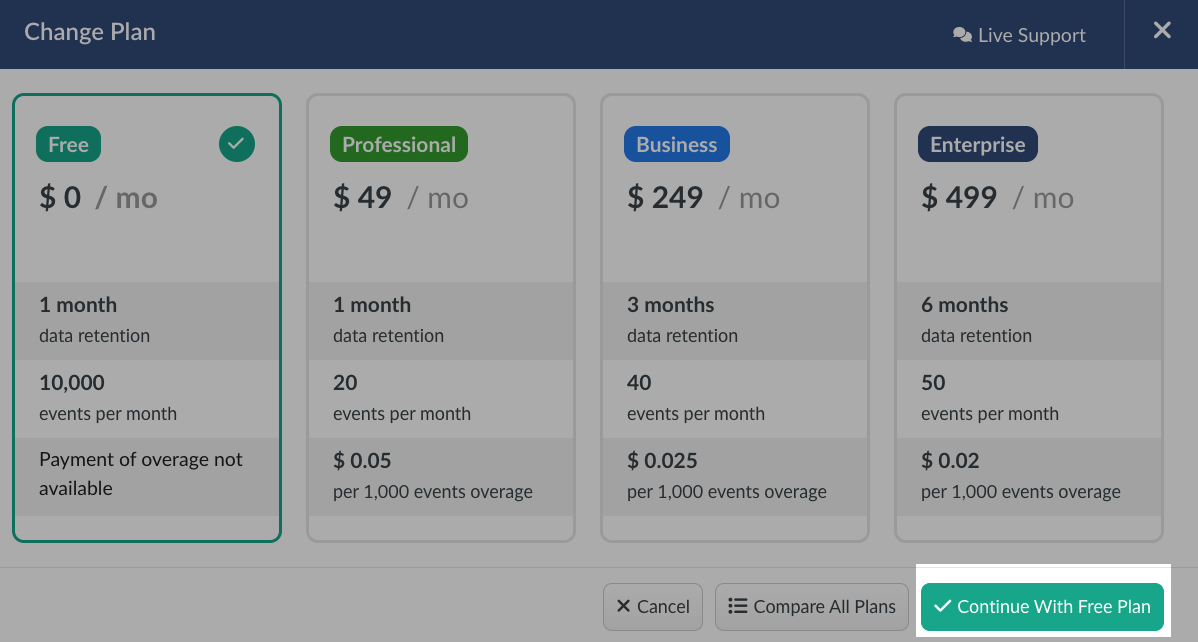Select the Business plan badge

click(677, 144)
